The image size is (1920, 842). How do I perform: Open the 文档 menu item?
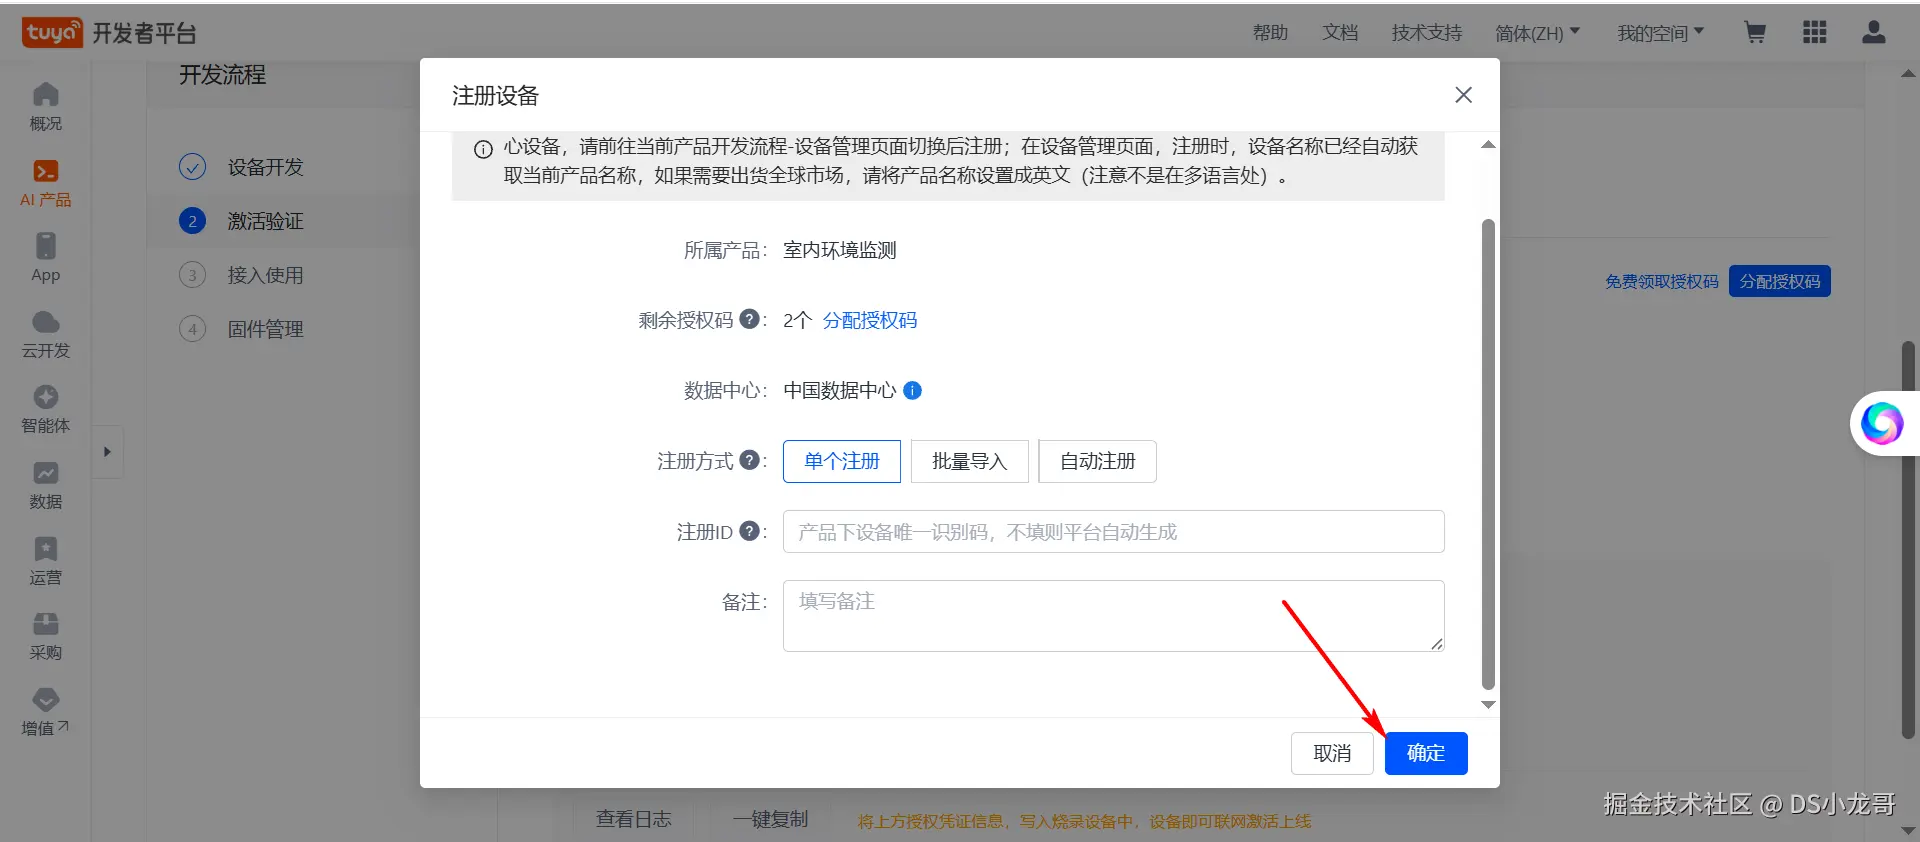[x=1340, y=33]
